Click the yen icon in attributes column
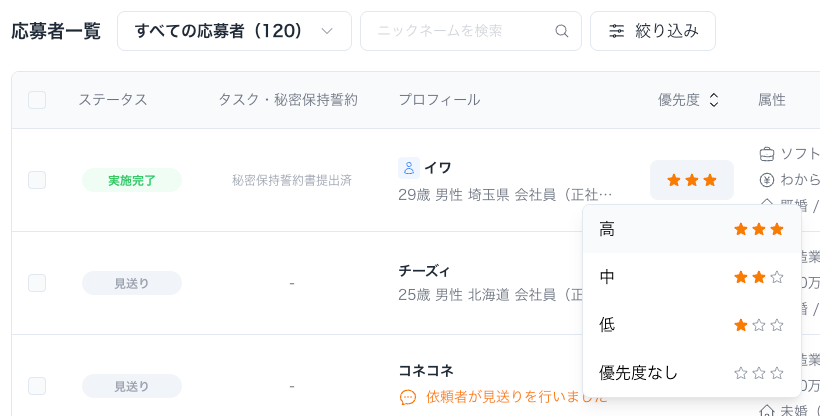 767,180
